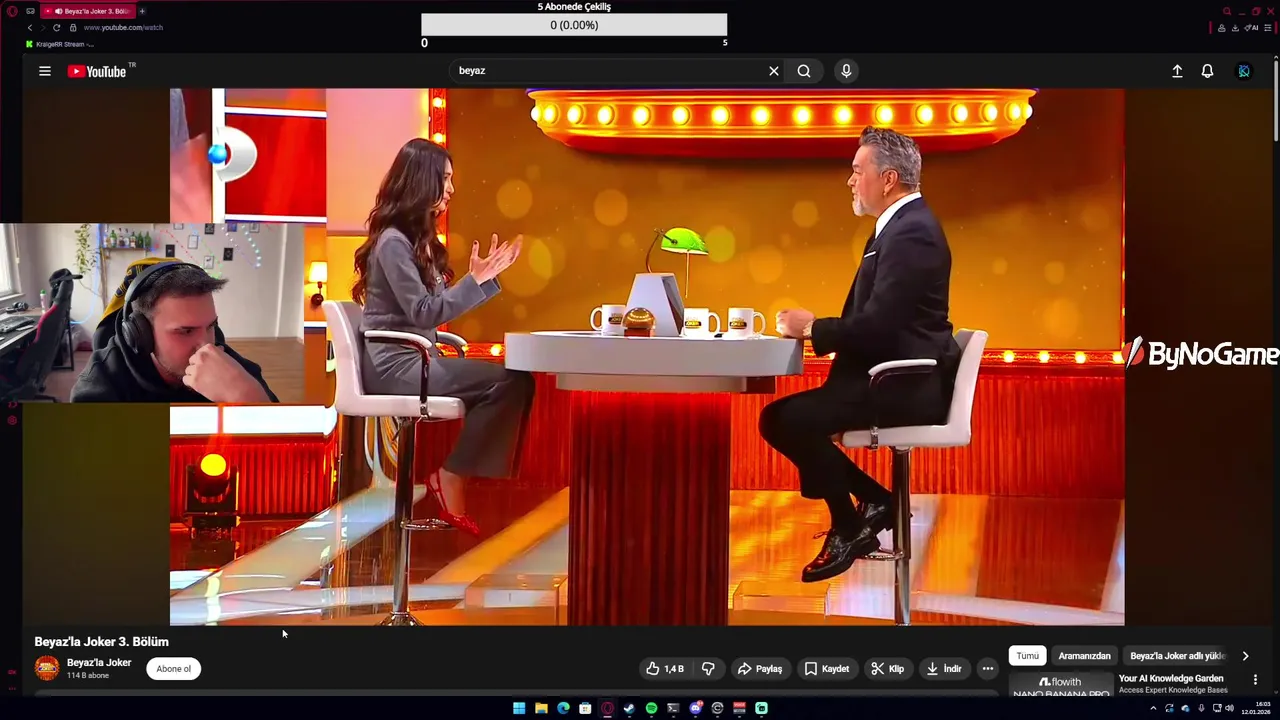Open the KraigeRR Stream bookmark
This screenshot has width=1280, height=720.
pos(60,44)
